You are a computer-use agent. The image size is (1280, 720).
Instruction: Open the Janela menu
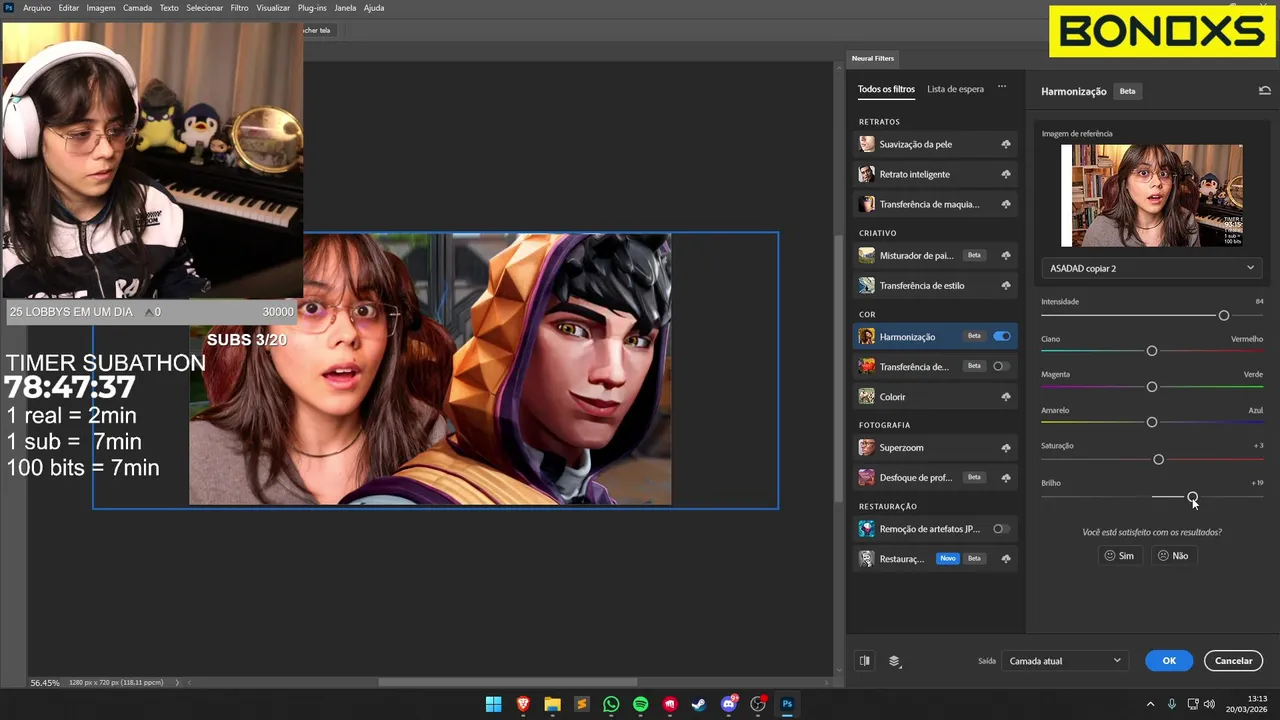click(x=345, y=8)
